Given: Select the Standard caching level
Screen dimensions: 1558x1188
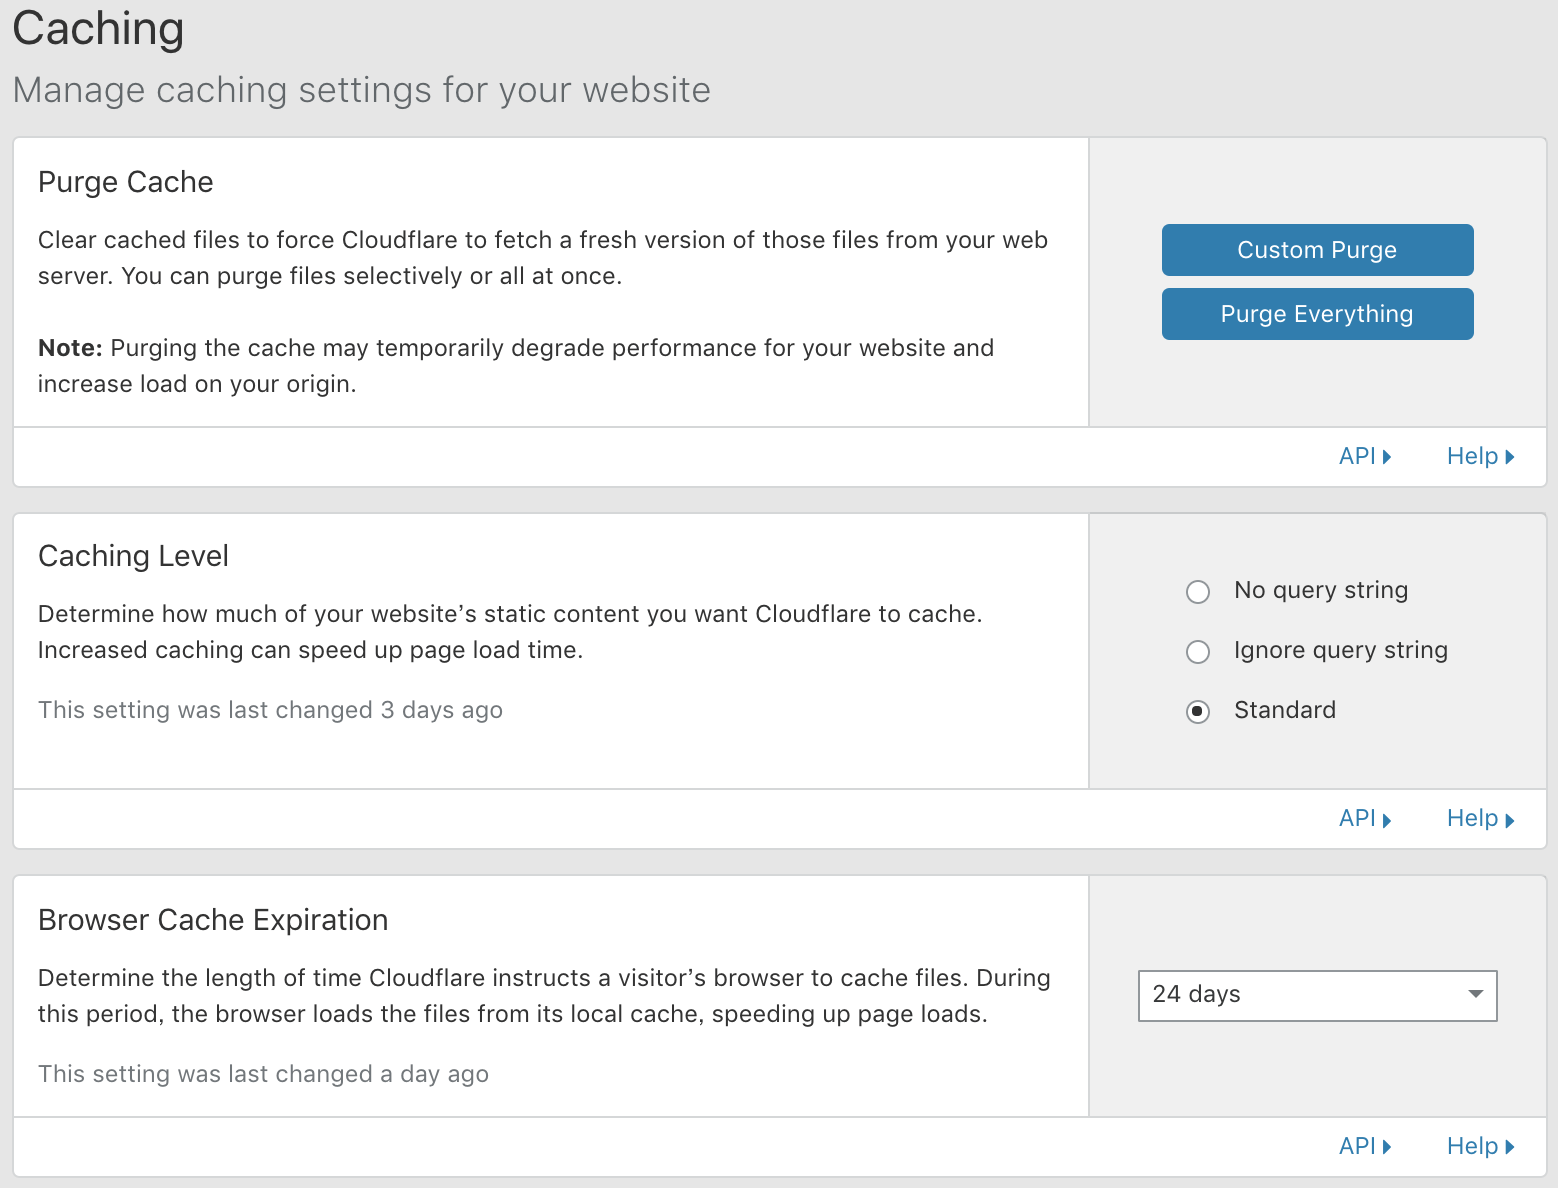Looking at the screenshot, I should point(1198,712).
